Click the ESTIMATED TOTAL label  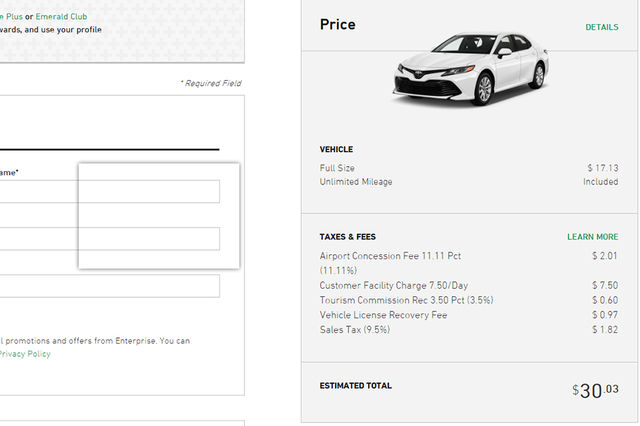355,385
